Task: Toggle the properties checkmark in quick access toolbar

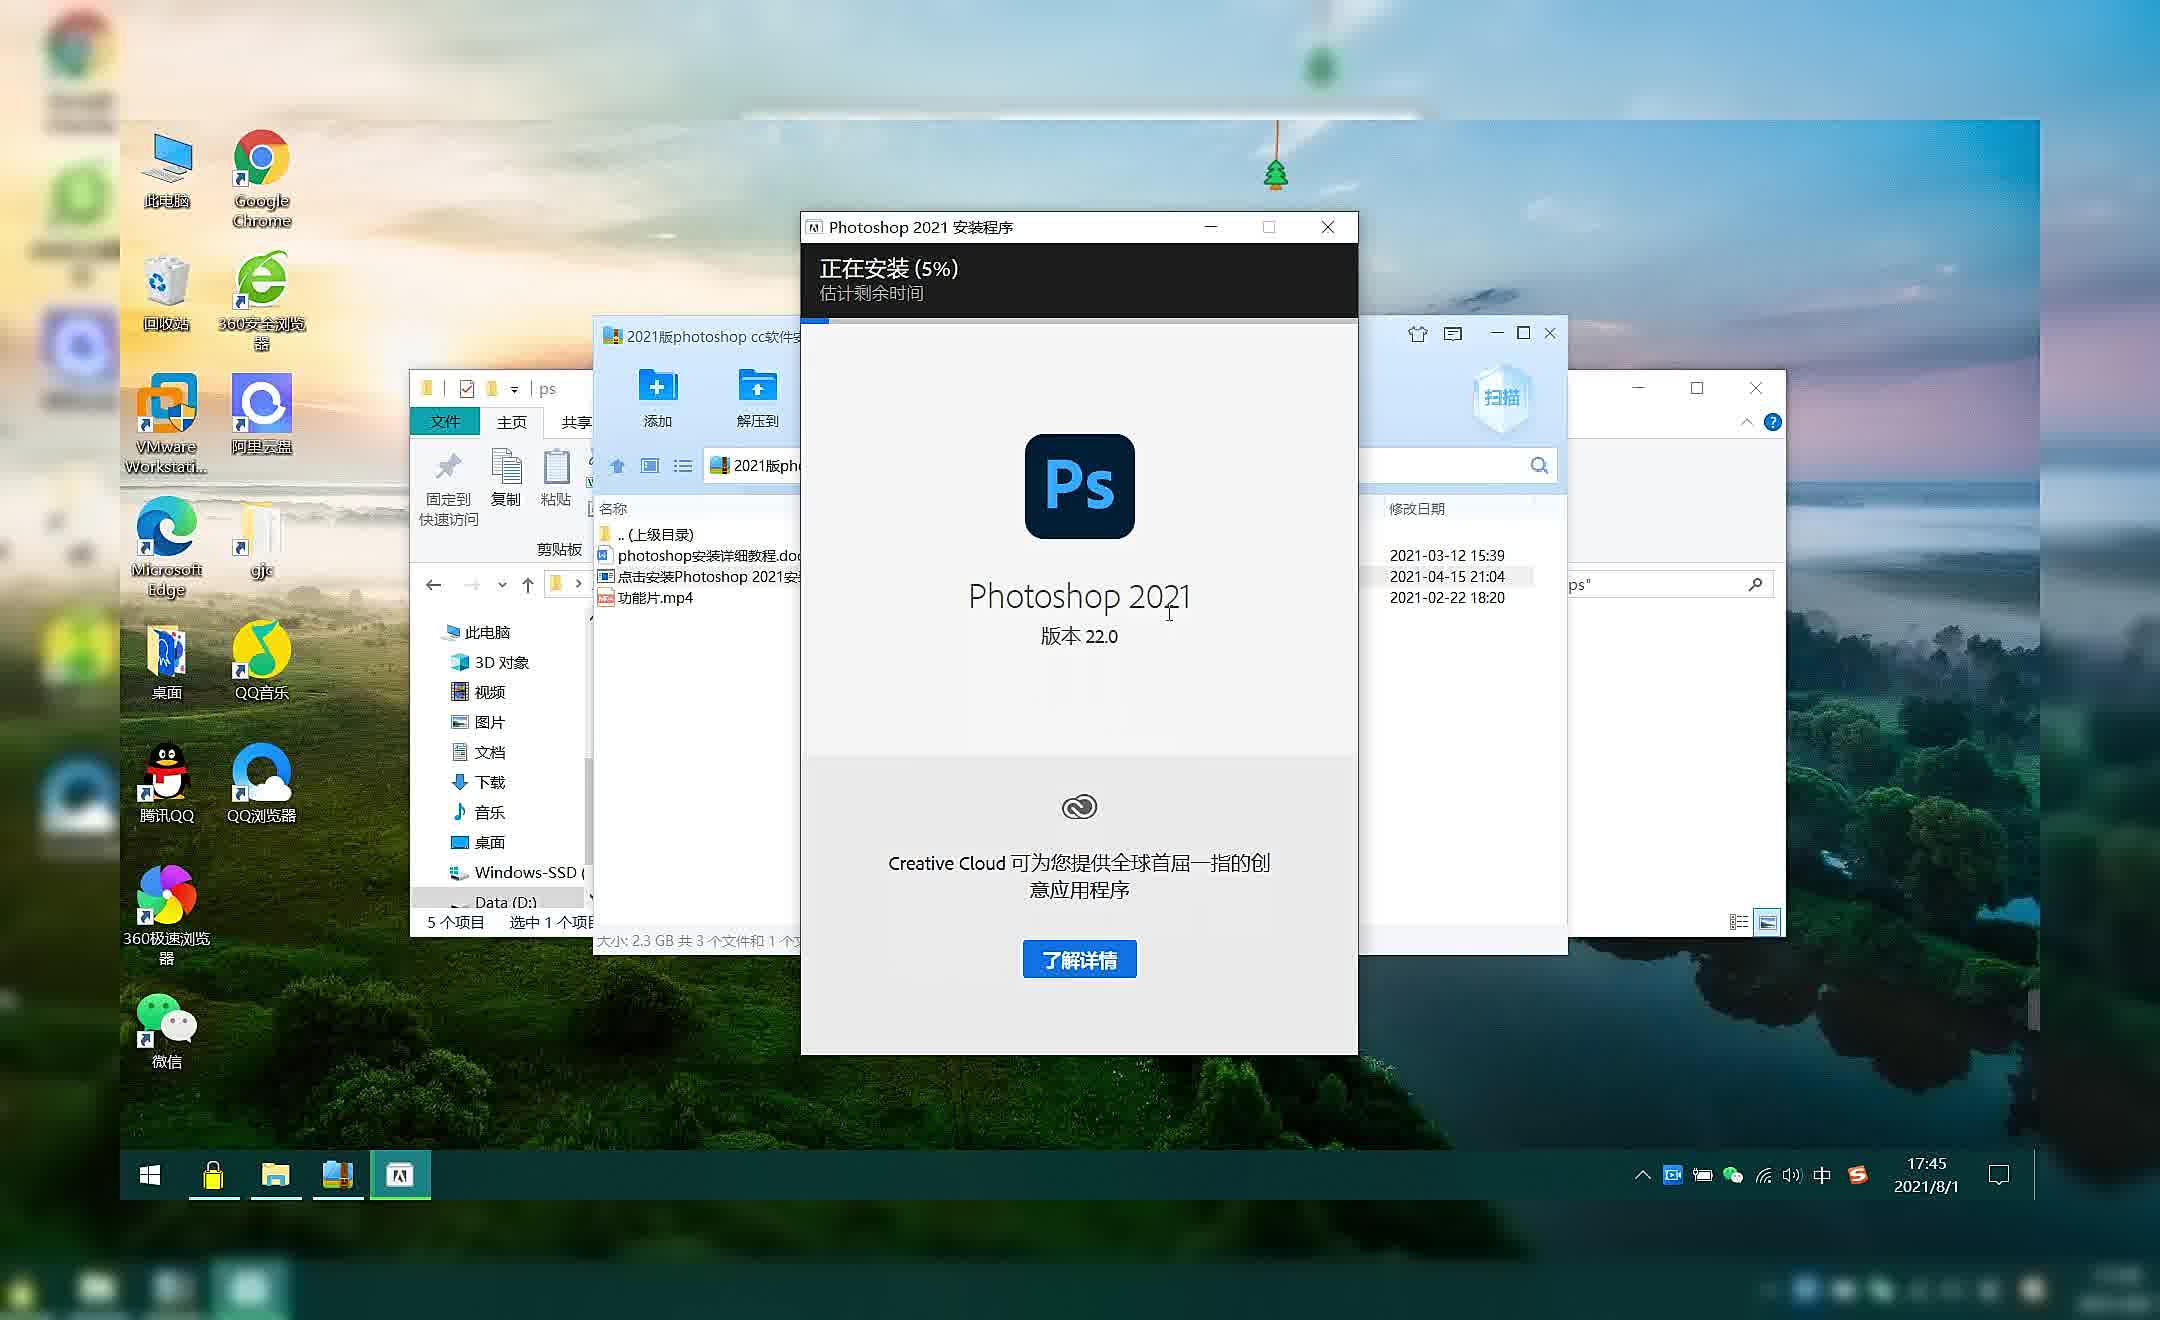Action: (x=467, y=389)
